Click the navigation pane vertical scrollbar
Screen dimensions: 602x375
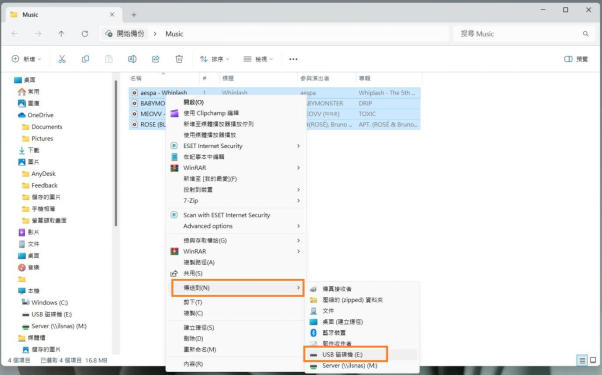click(116, 154)
